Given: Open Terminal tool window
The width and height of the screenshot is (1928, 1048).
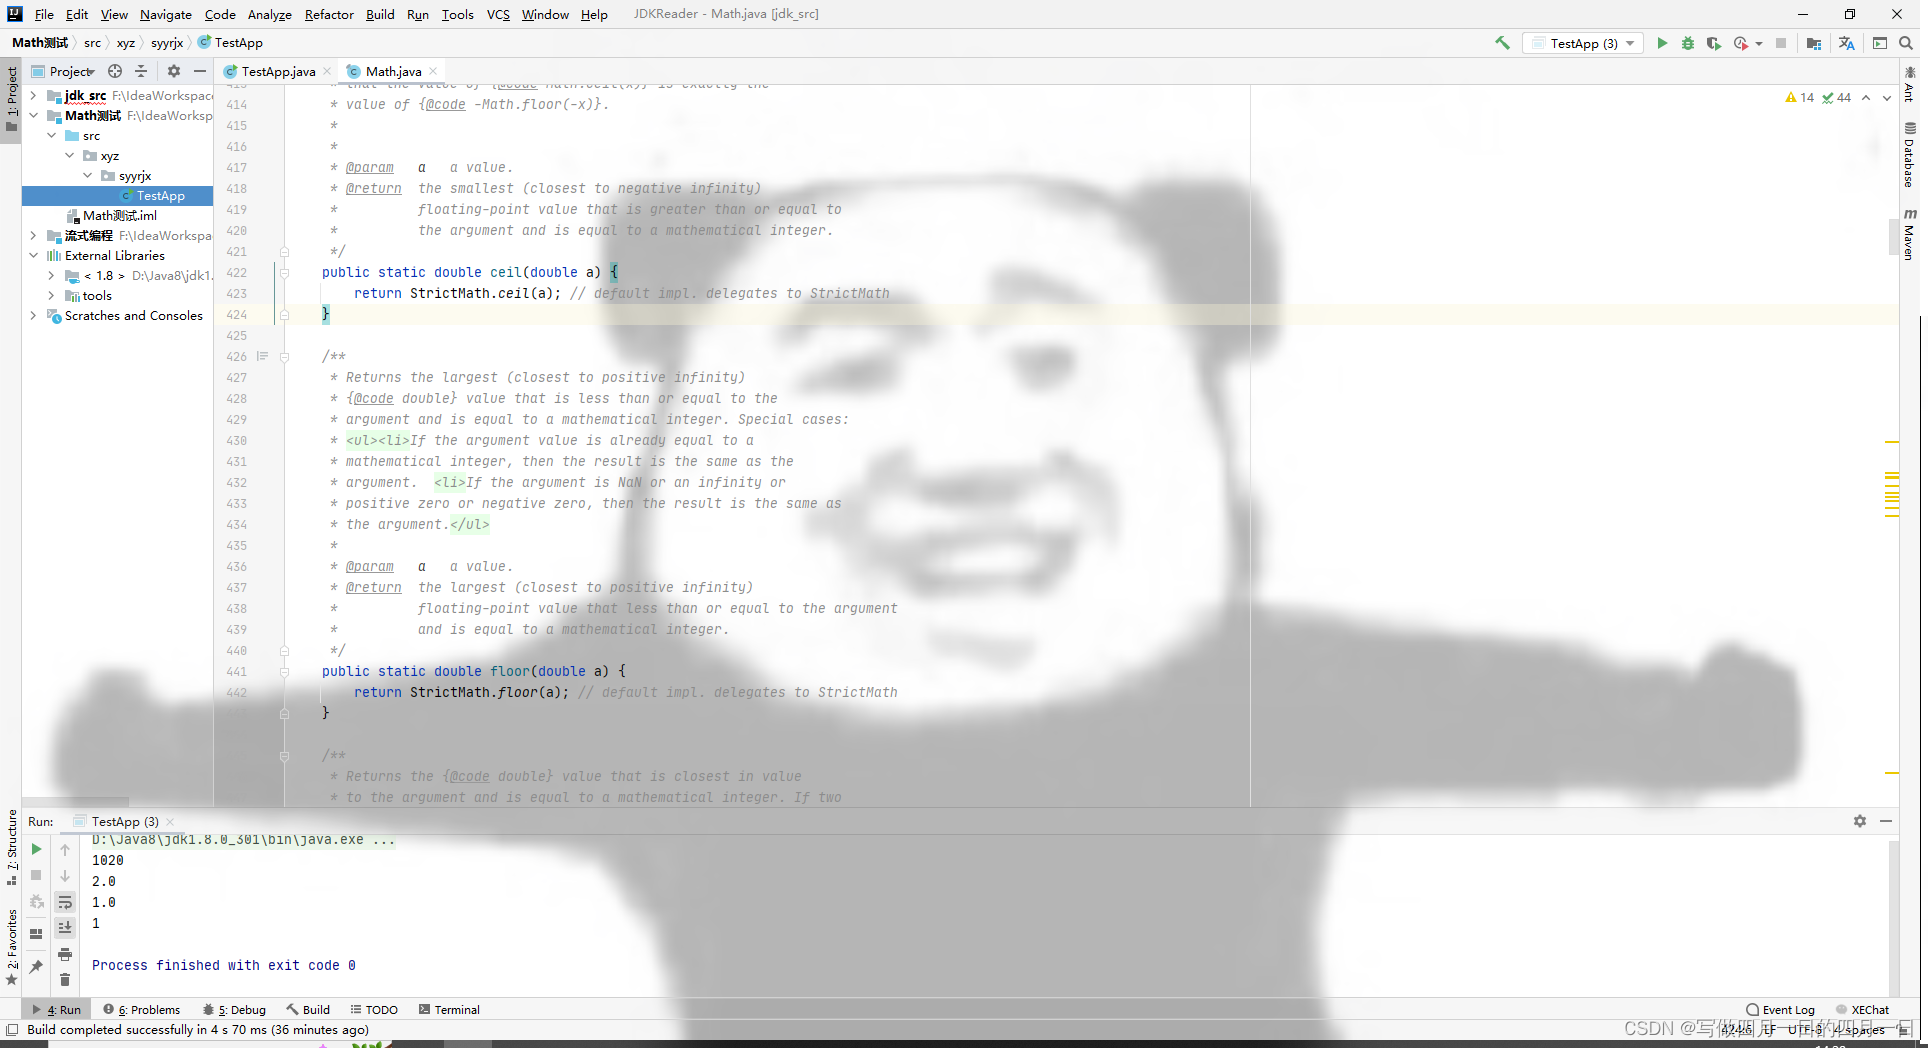Looking at the screenshot, I should click(449, 1010).
